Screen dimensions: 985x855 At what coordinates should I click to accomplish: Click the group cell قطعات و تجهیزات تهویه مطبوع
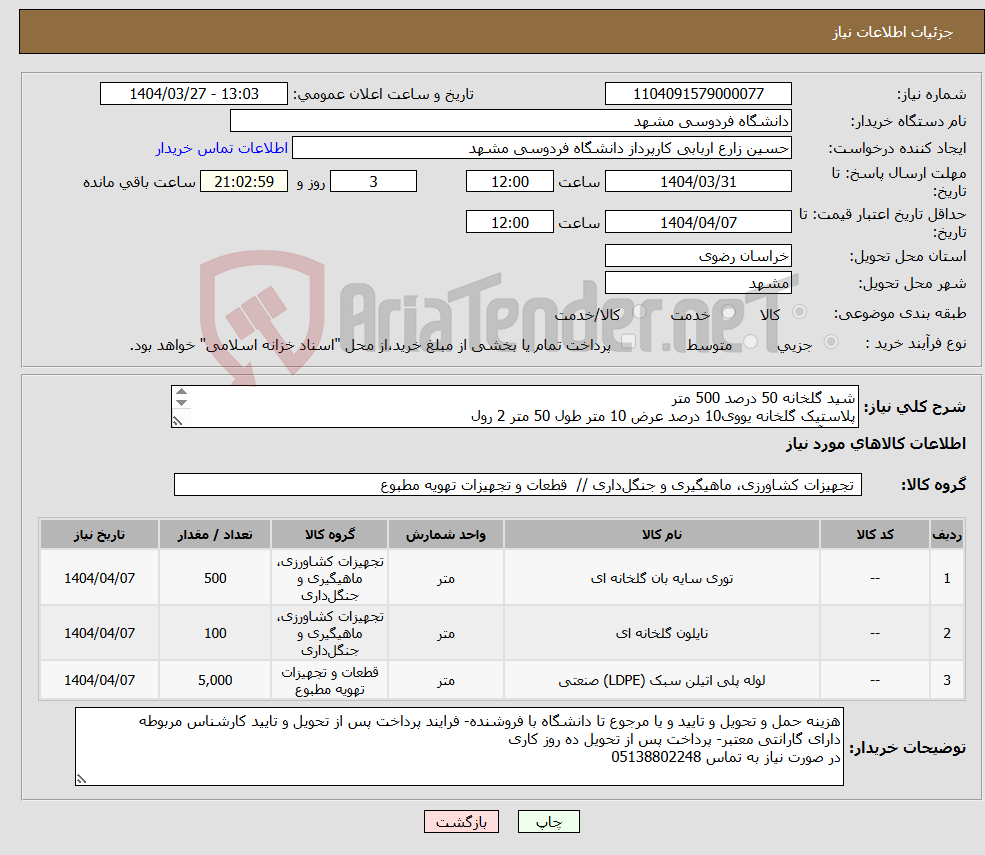[x=330, y=680]
